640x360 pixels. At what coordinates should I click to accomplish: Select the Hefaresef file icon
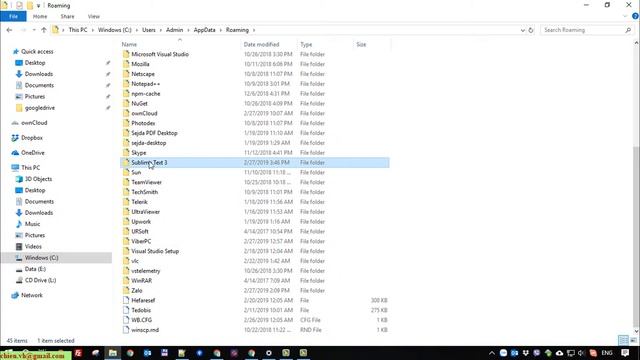click(x=126, y=300)
